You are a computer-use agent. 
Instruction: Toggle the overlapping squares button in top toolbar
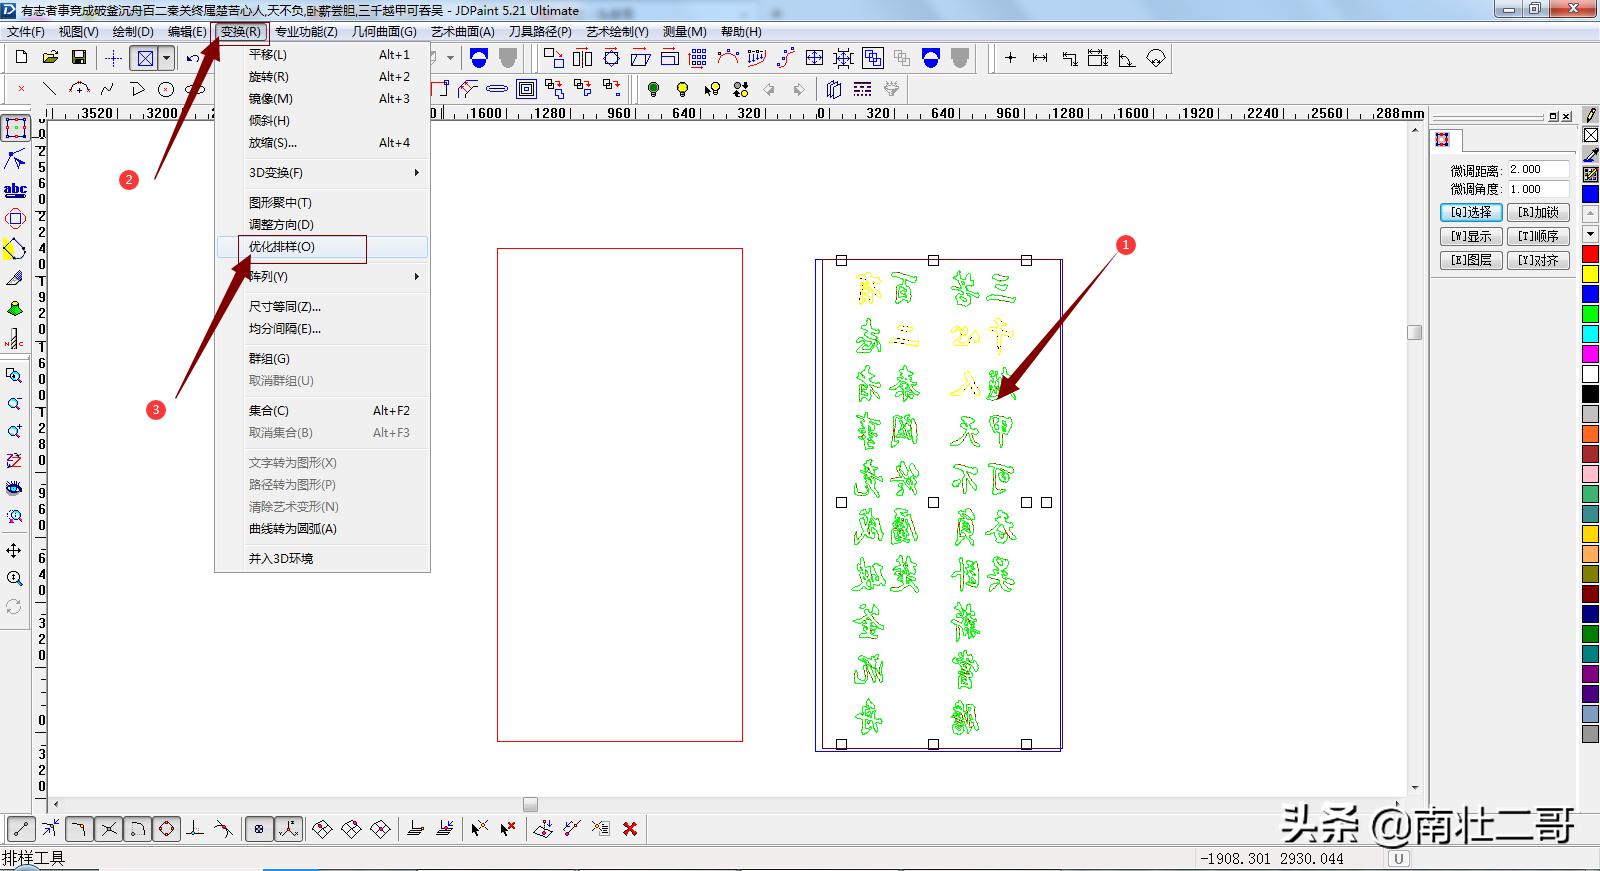pos(873,58)
